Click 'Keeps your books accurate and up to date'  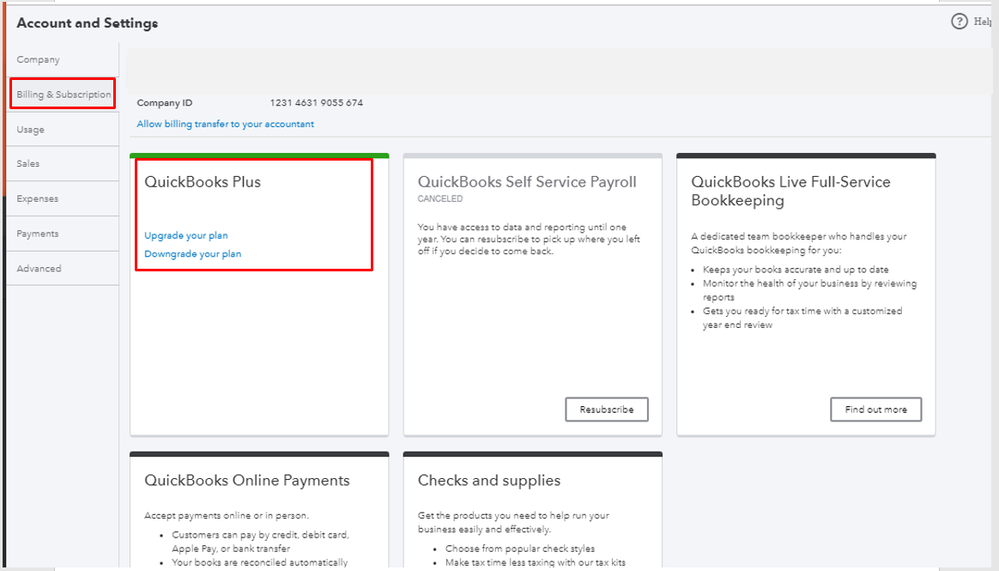point(796,270)
